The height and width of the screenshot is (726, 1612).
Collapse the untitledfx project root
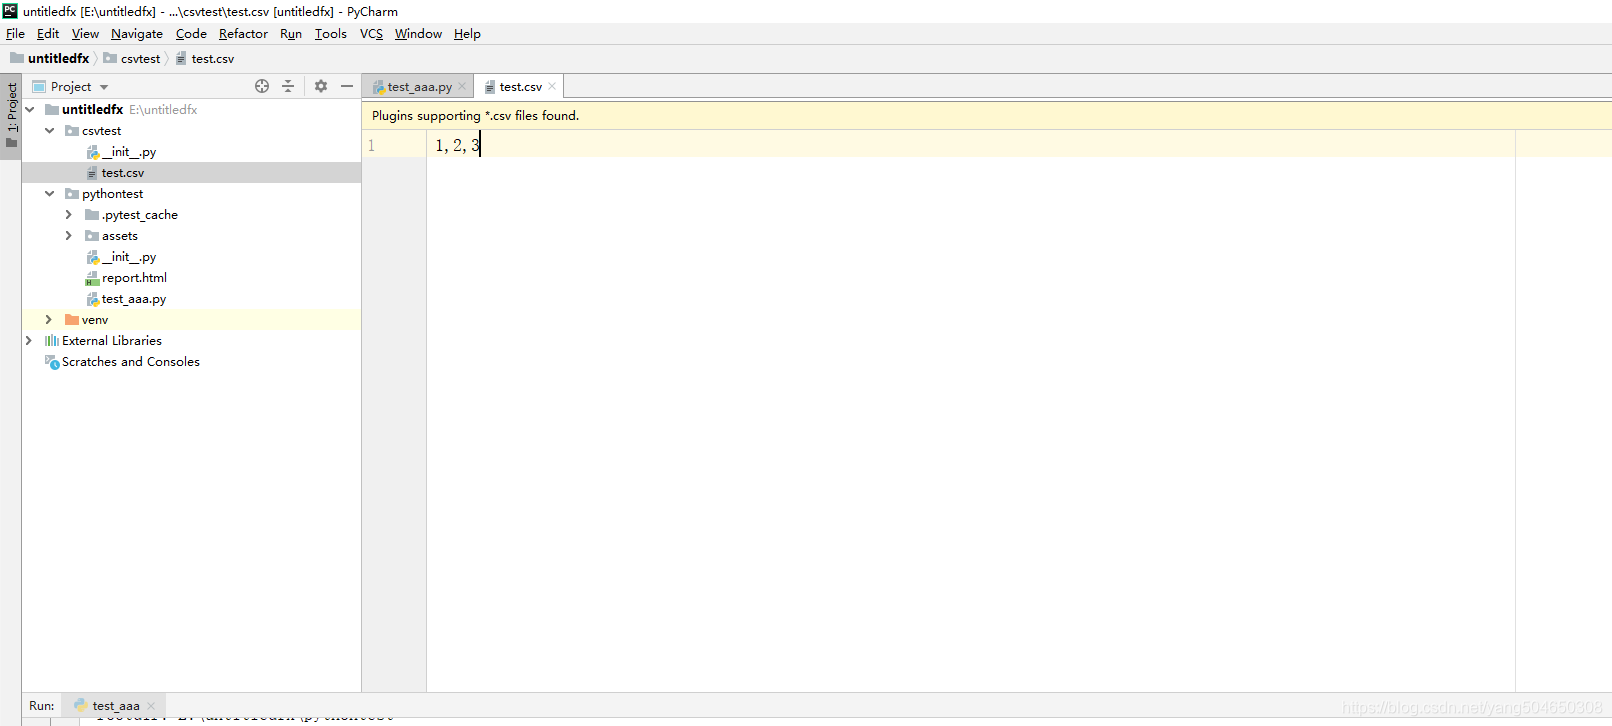coord(30,110)
